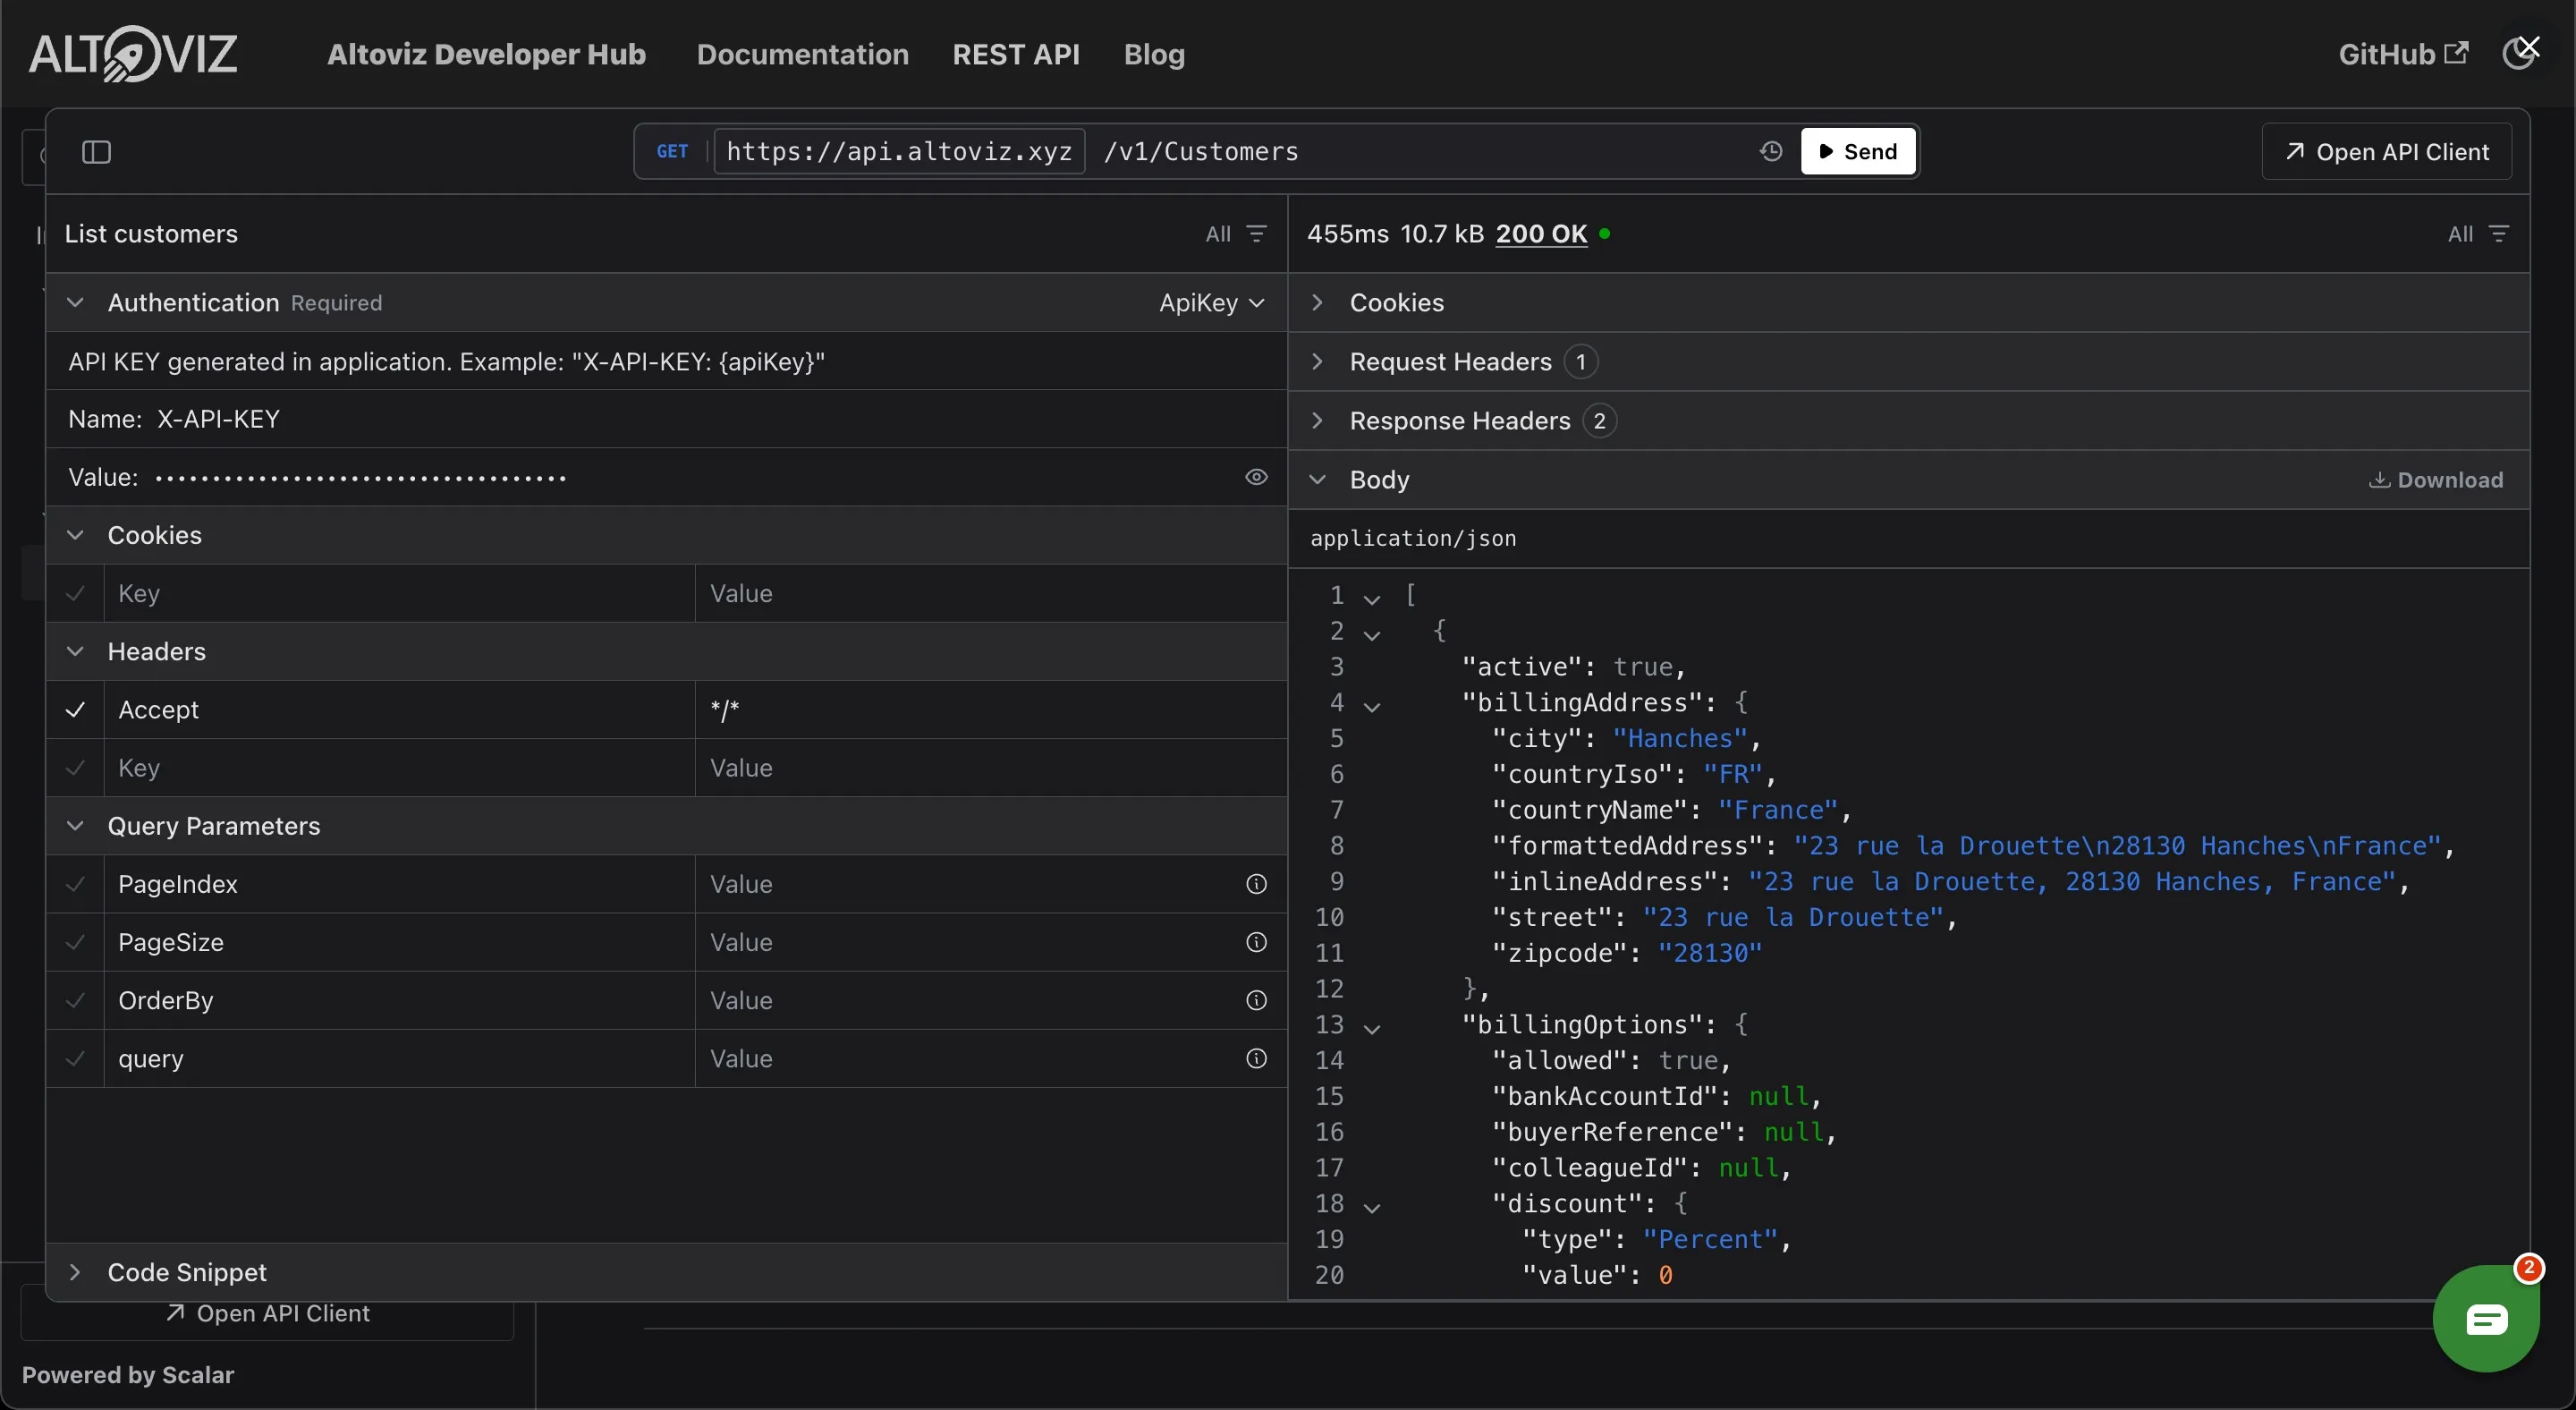Open ApiKey authentication dropdown
The width and height of the screenshot is (2576, 1410).
click(1212, 302)
